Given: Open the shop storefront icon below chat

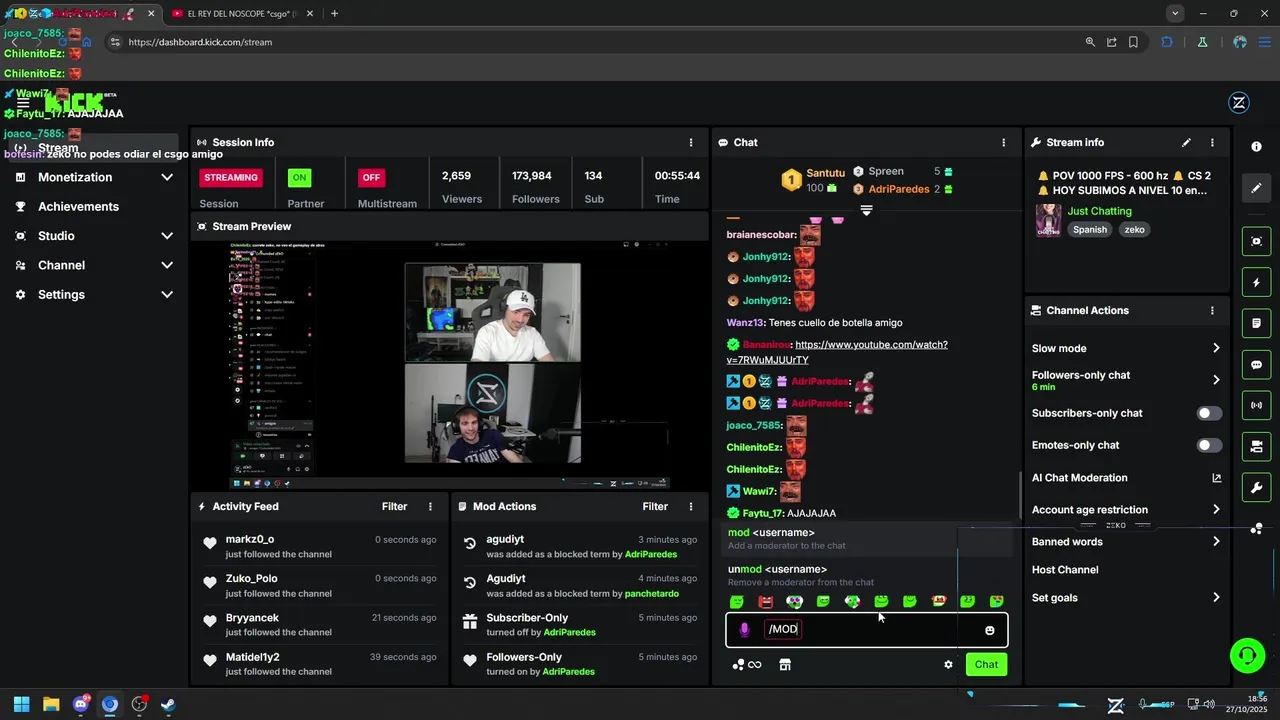Looking at the screenshot, I should (785, 664).
